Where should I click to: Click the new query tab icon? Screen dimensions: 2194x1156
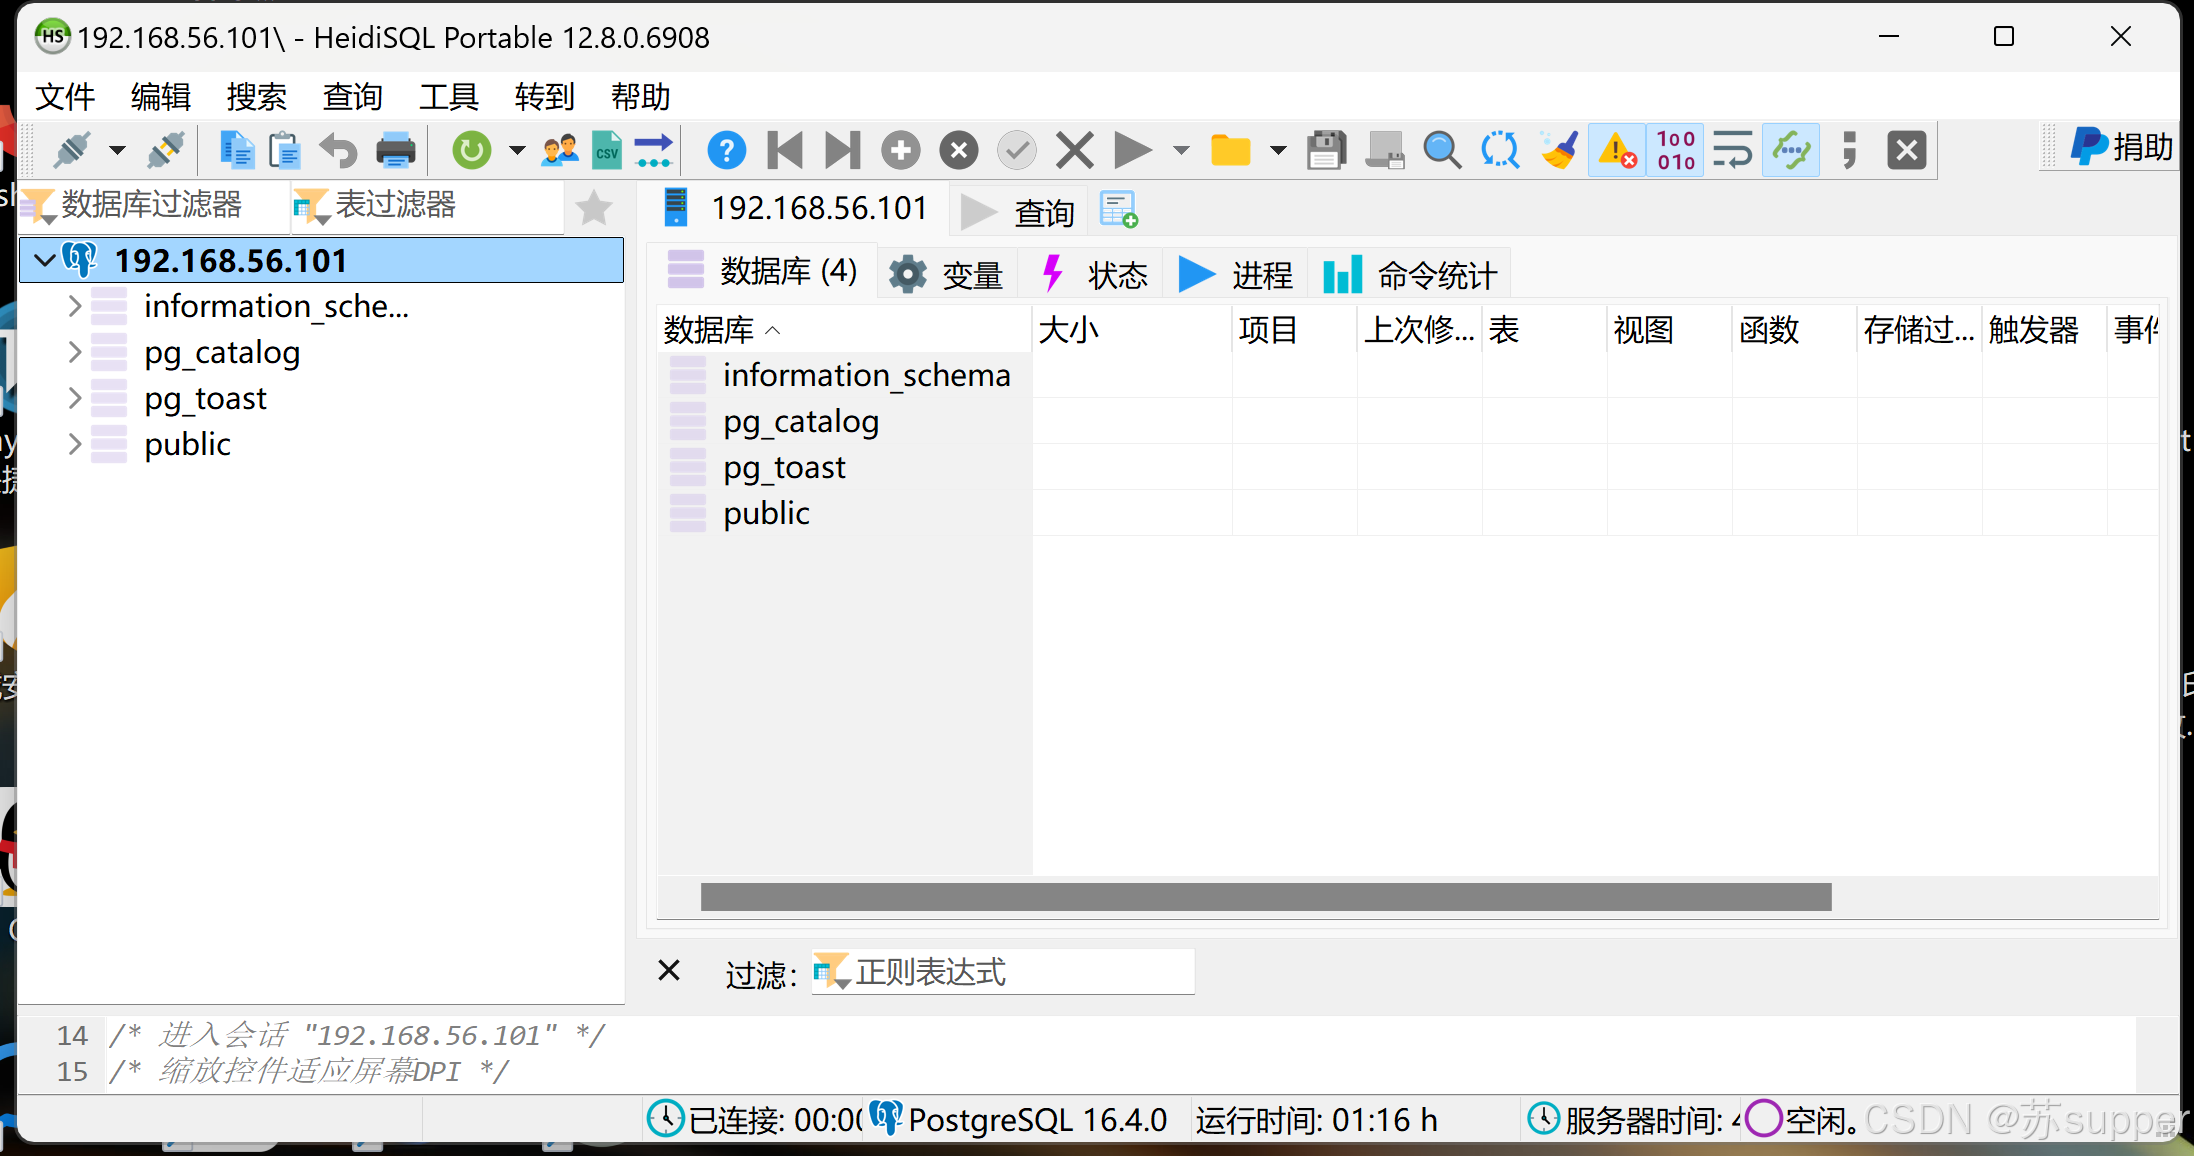(1118, 210)
